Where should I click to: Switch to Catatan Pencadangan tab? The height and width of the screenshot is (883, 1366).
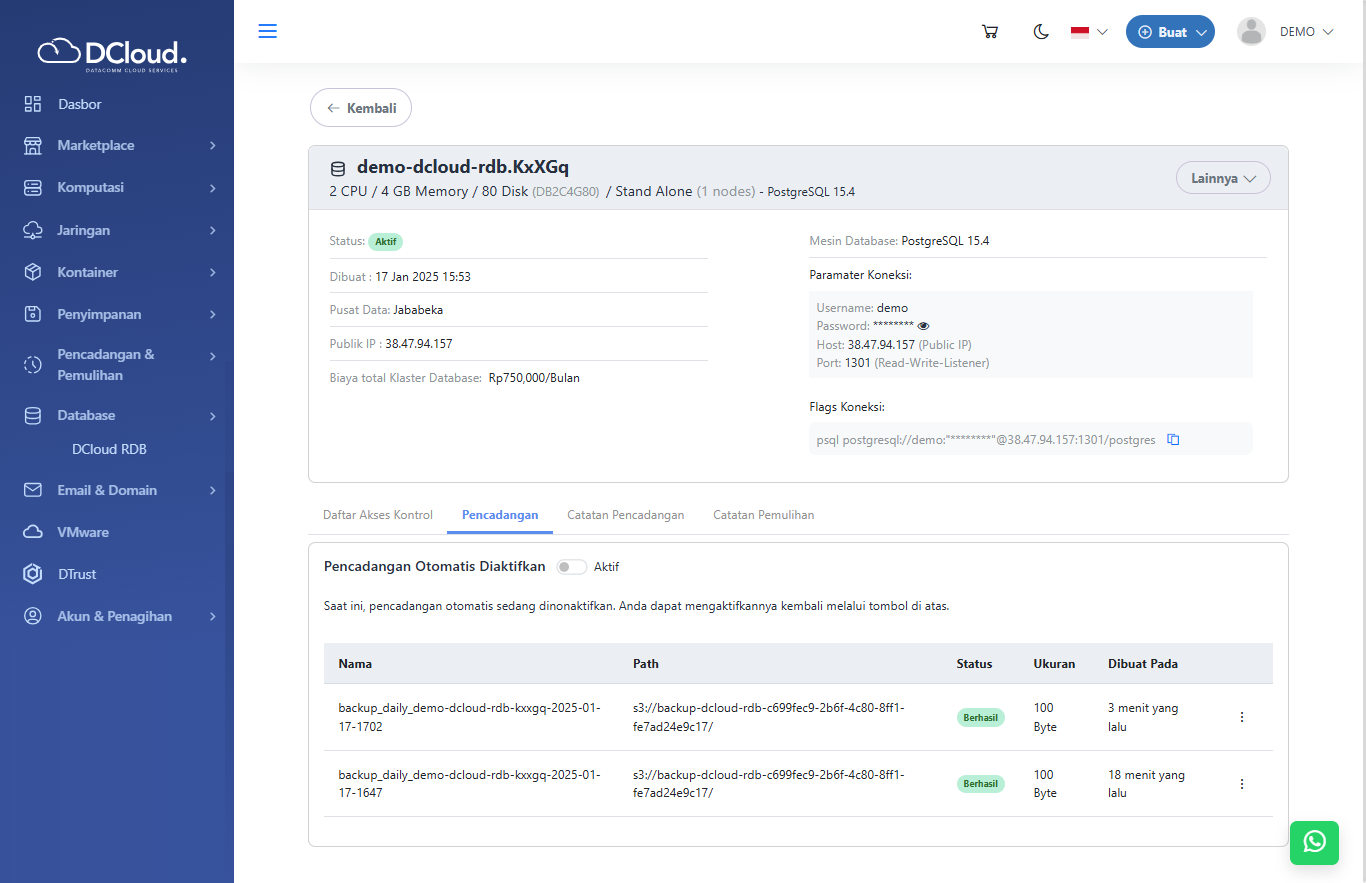pyautogui.click(x=625, y=515)
